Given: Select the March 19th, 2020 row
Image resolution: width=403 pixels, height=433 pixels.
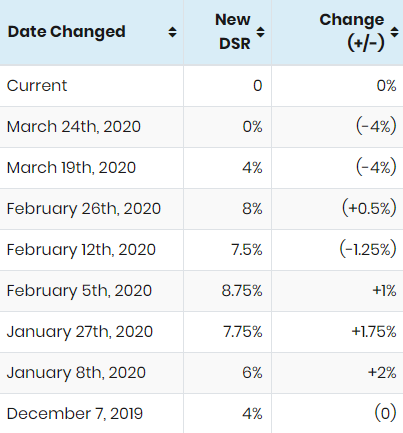Looking at the screenshot, I should pos(201,168).
